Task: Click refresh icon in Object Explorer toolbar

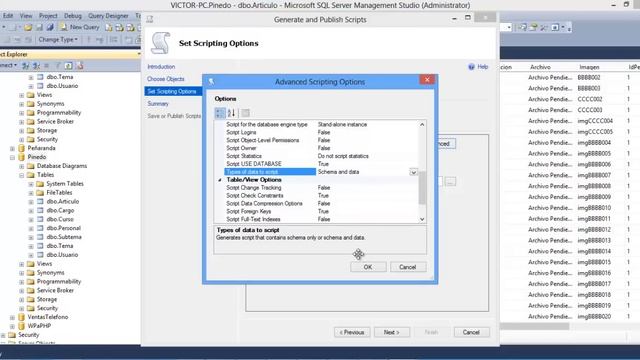Action: pyautogui.click(x=69, y=65)
